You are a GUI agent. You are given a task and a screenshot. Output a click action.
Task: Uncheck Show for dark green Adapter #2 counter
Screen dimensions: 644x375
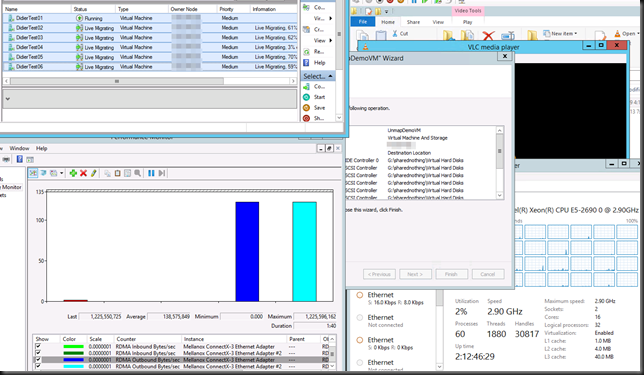click(x=38, y=353)
